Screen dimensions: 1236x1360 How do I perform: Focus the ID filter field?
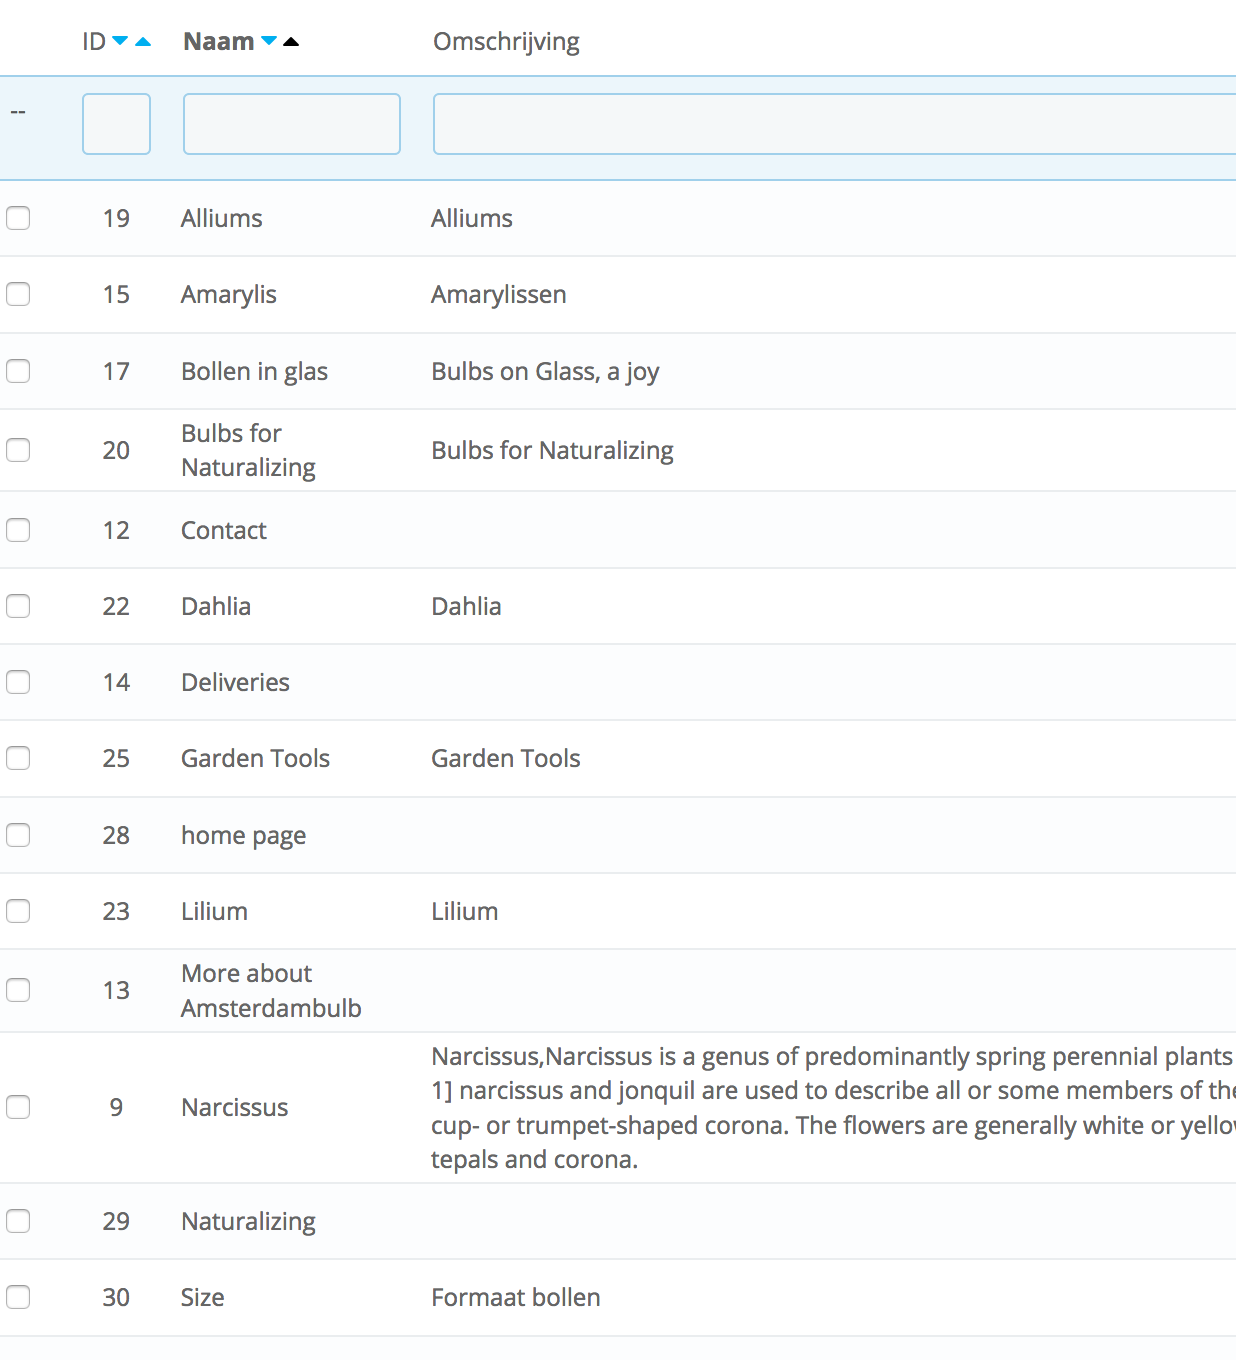click(116, 124)
